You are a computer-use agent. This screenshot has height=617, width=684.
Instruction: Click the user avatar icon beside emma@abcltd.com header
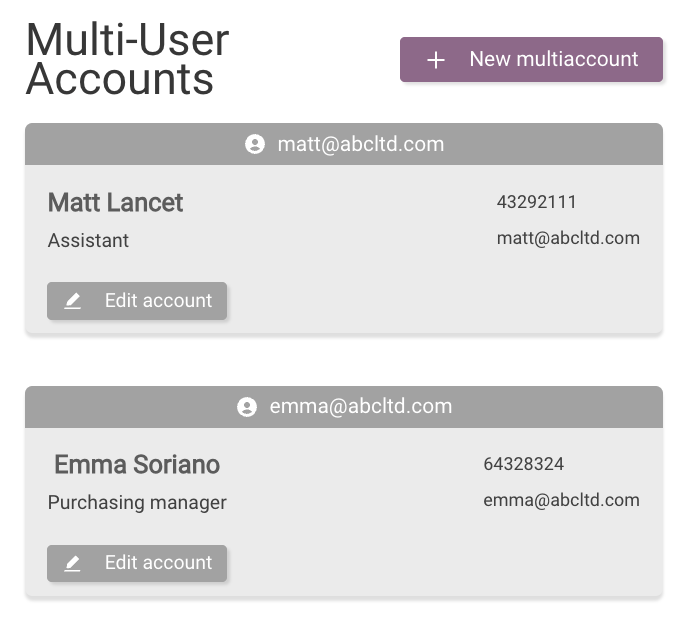coord(247,407)
